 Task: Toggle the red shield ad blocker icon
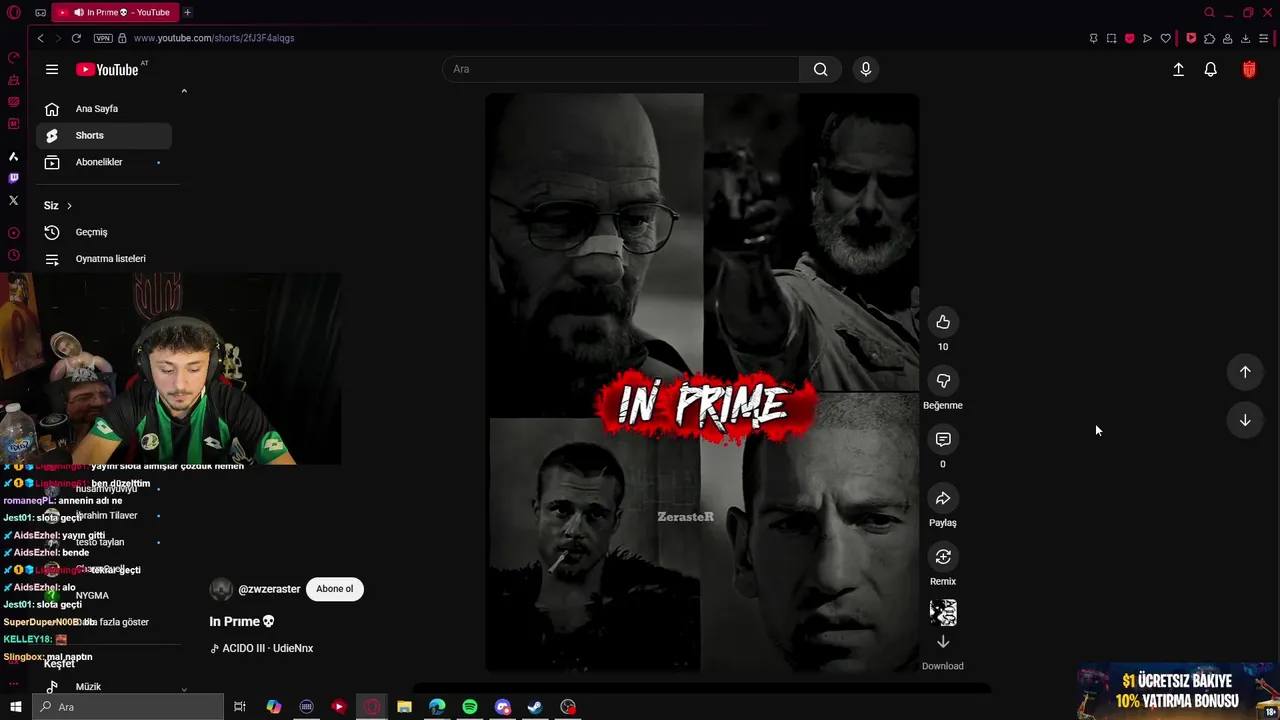pyautogui.click(x=1129, y=38)
